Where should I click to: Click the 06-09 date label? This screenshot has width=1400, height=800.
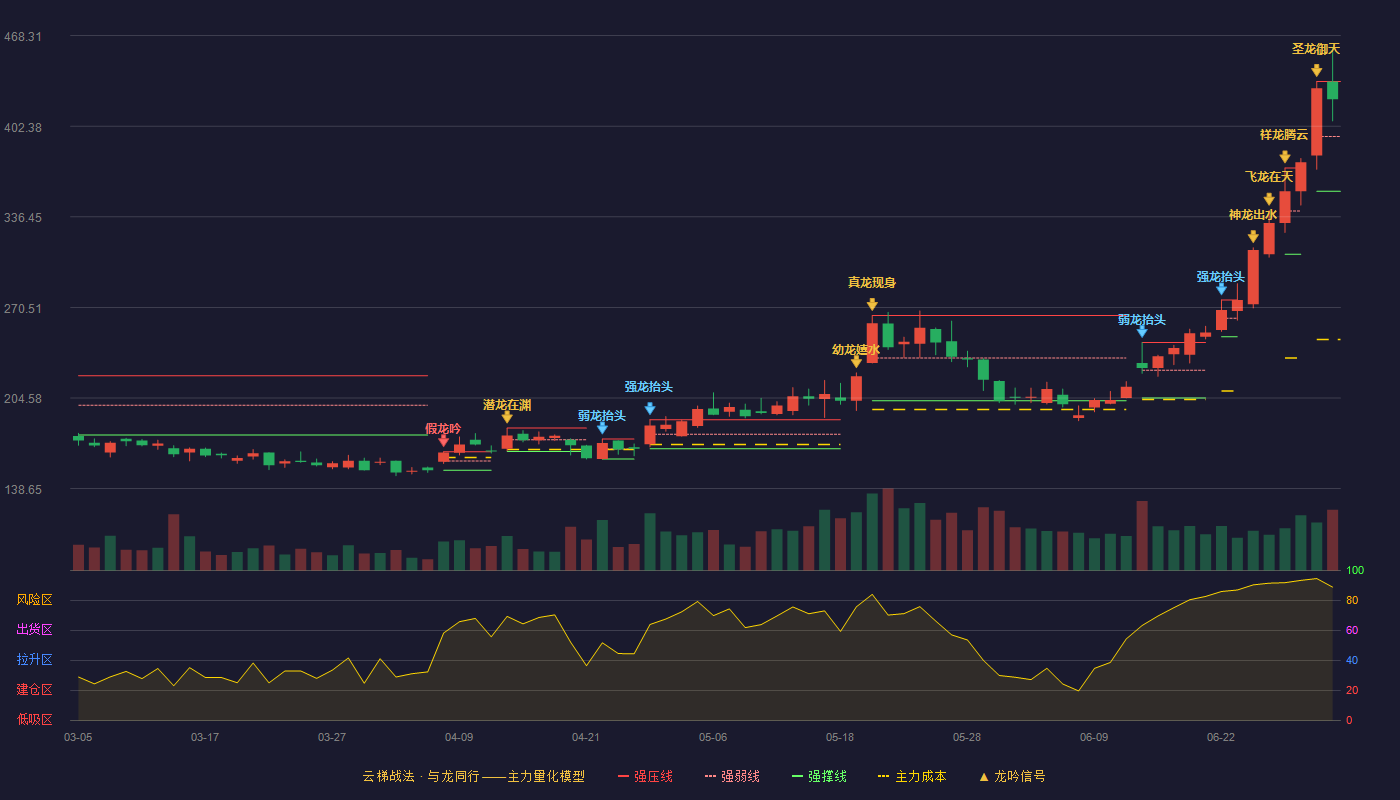tap(1094, 737)
